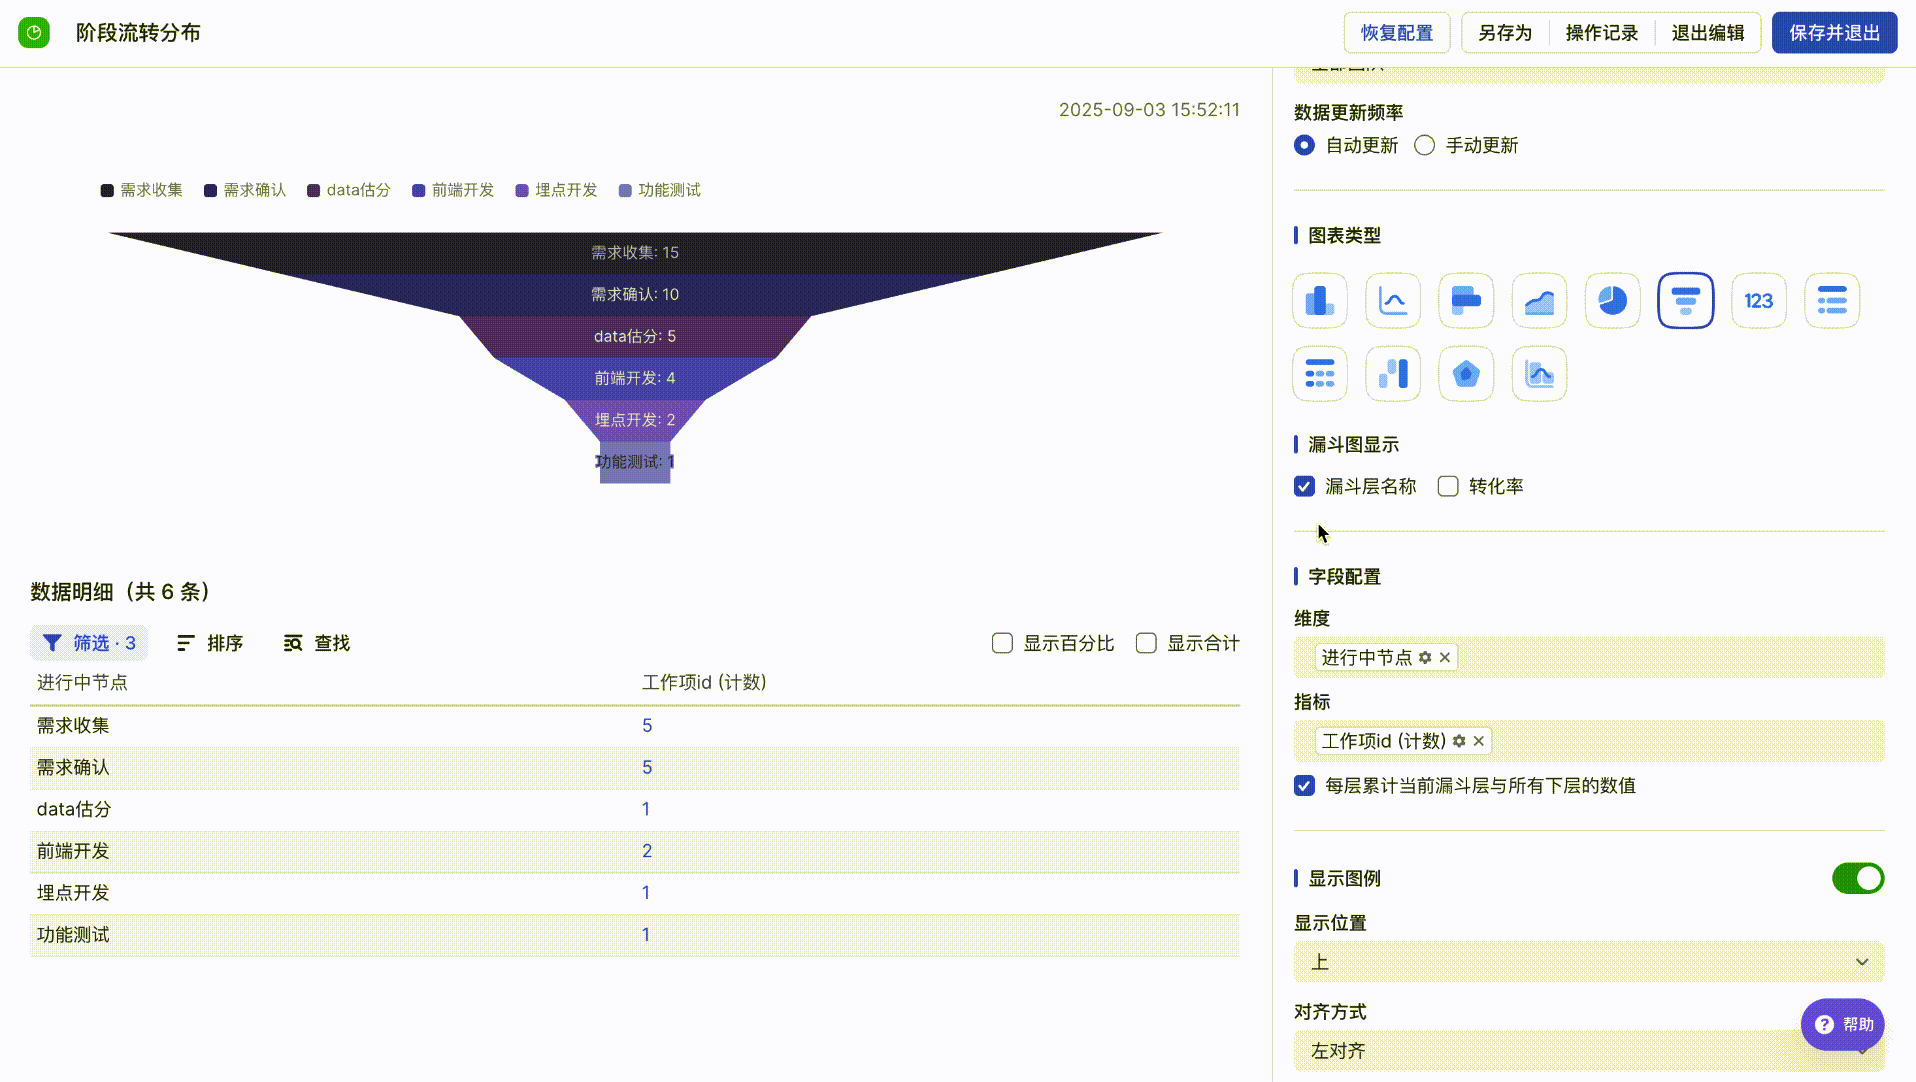The width and height of the screenshot is (1916, 1082).
Task: Check the 显示合计 checkbox
Action: (1146, 643)
